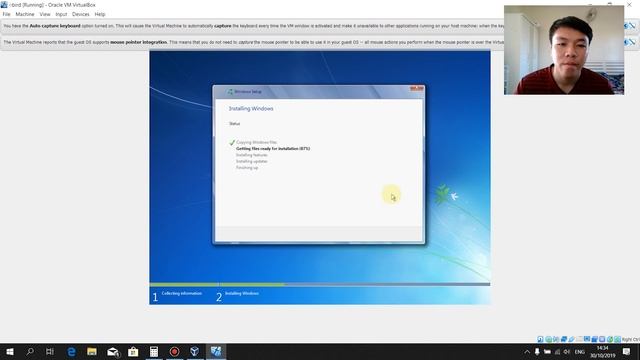Click the battery tray icon
The image size is (640, 360).
[547, 351]
